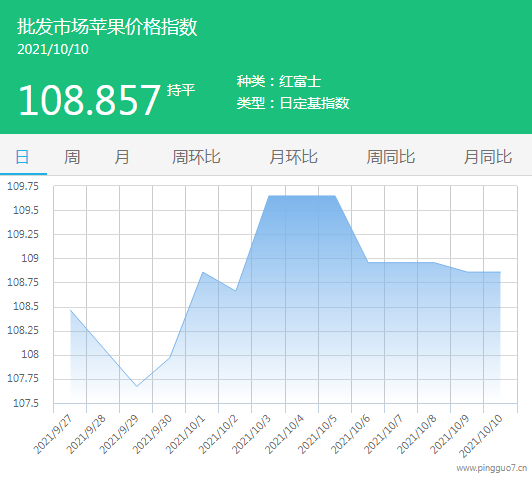Click the www.pingguo7.cn watermark link

(x=492, y=468)
